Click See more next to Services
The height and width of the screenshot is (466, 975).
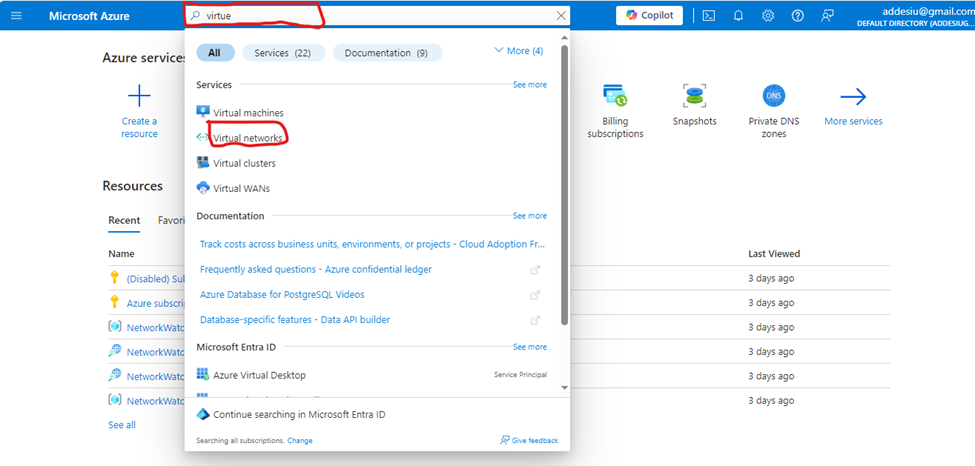tap(530, 85)
